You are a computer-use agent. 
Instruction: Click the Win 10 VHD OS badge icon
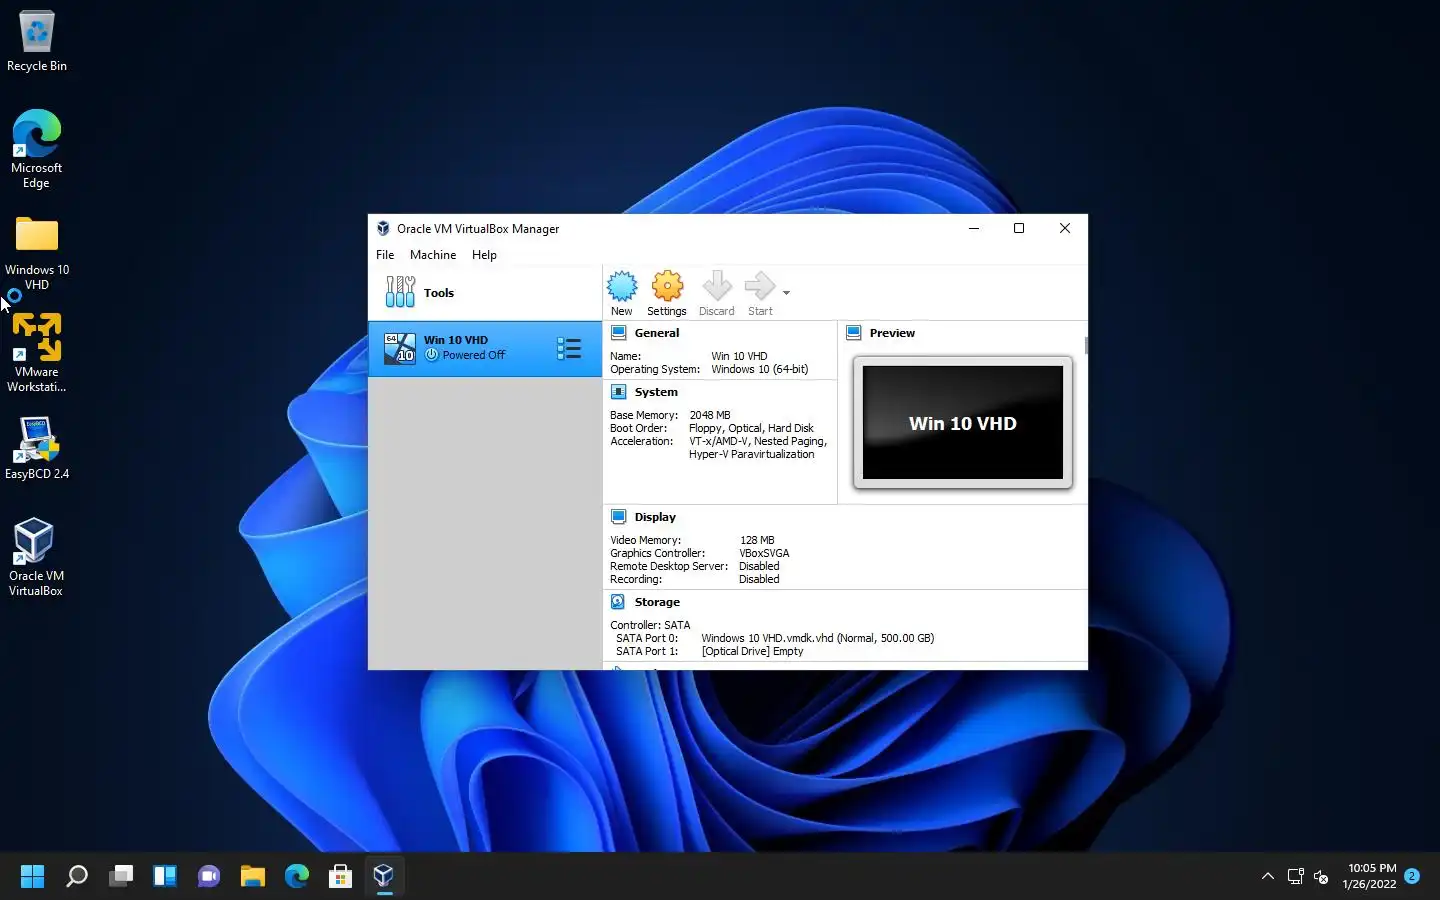400,348
